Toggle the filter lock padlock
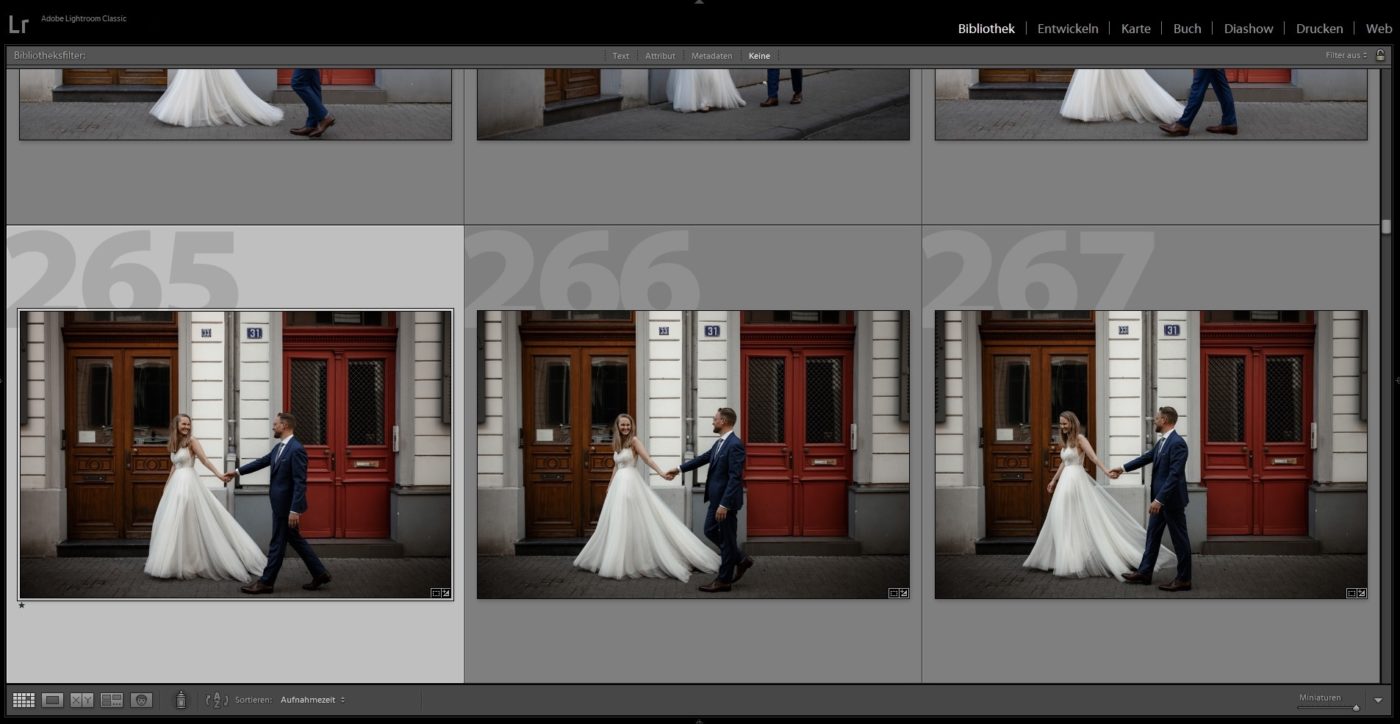Image resolution: width=1400 pixels, height=724 pixels. 1380,56
